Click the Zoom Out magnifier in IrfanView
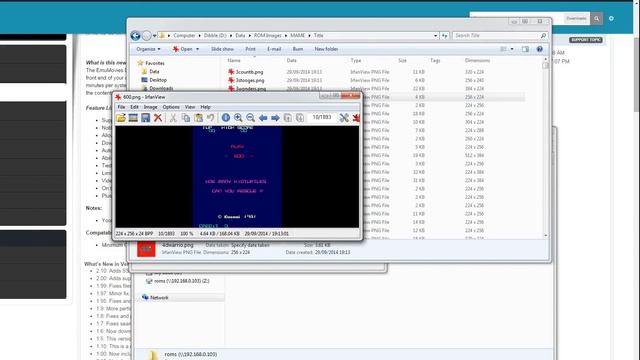Screen dimensions: 640x360 [x=251, y=118]
